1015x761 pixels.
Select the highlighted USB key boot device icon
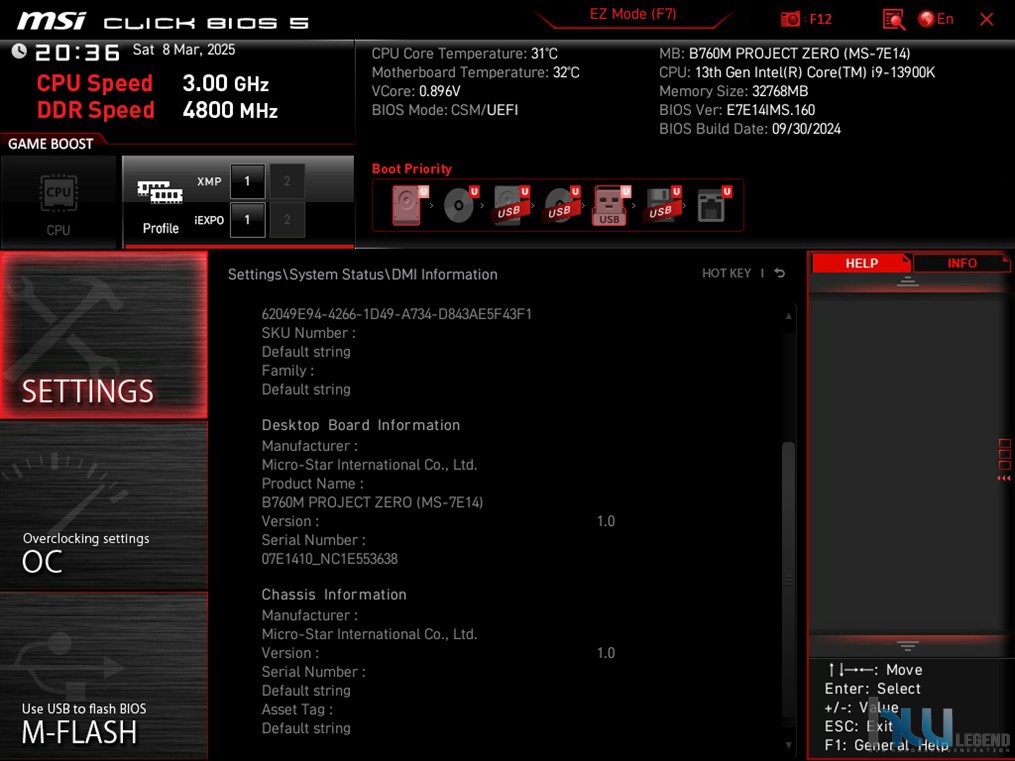(611, 205)
